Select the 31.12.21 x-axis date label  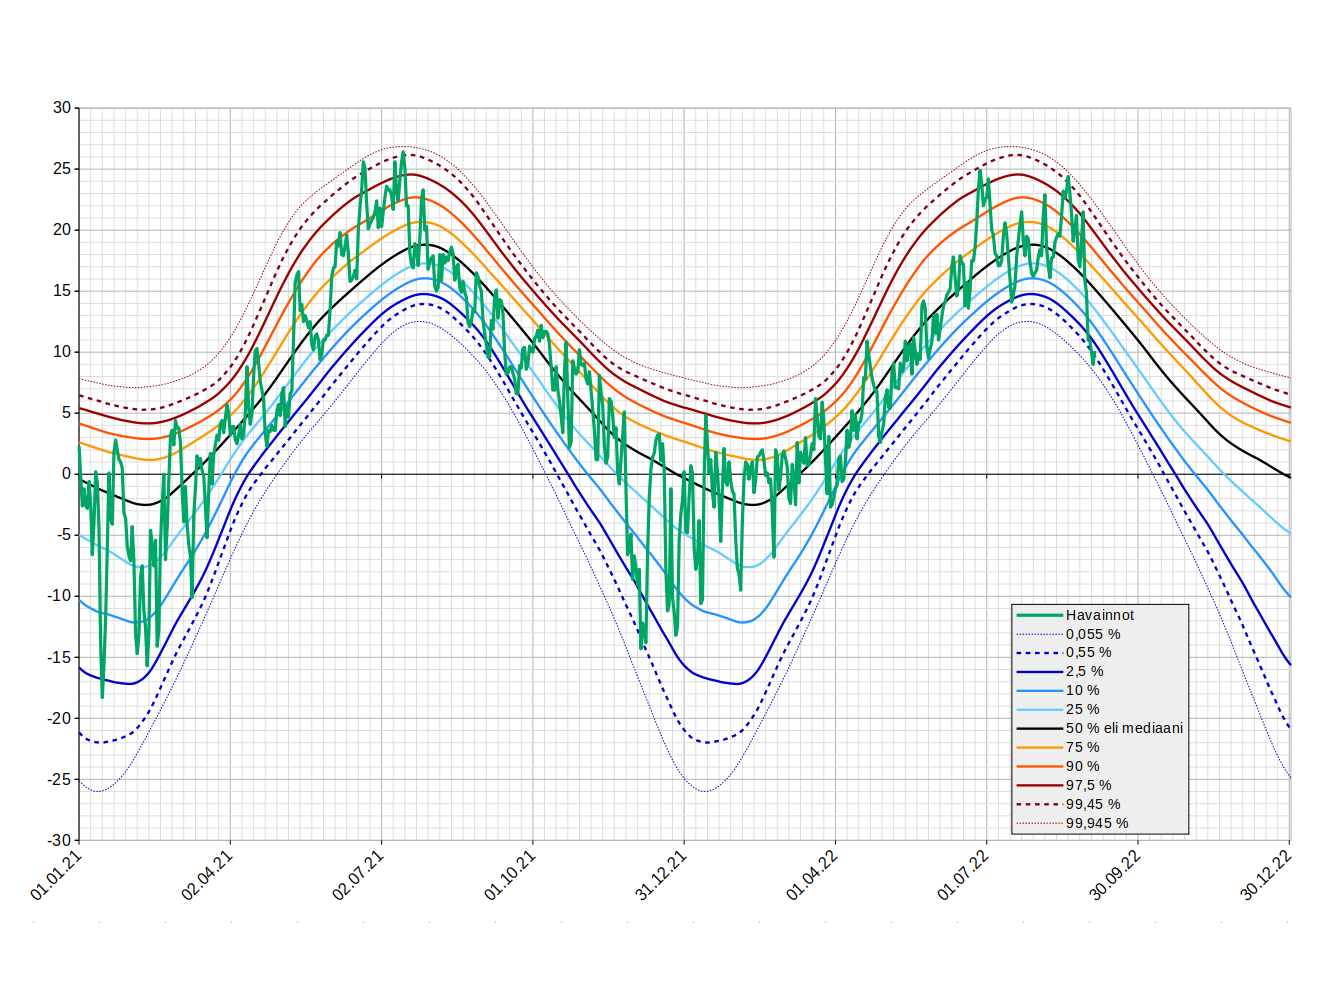[661, 876]
